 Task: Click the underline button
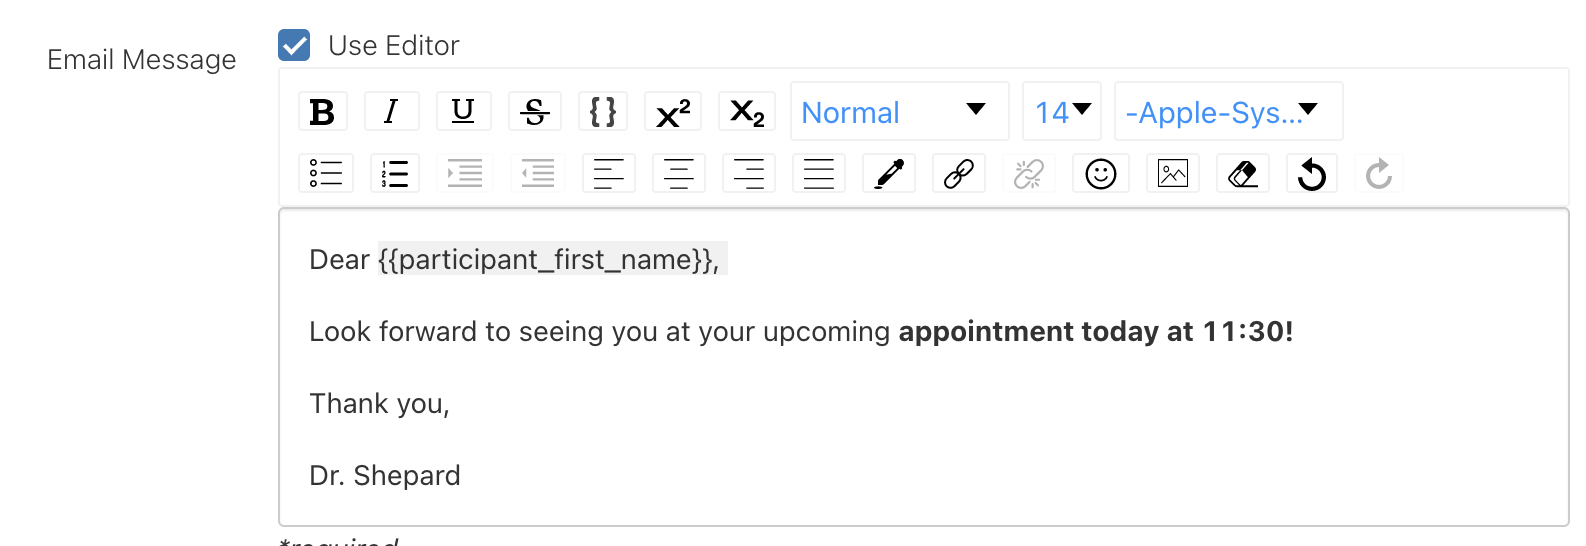(x=463, y=112)
